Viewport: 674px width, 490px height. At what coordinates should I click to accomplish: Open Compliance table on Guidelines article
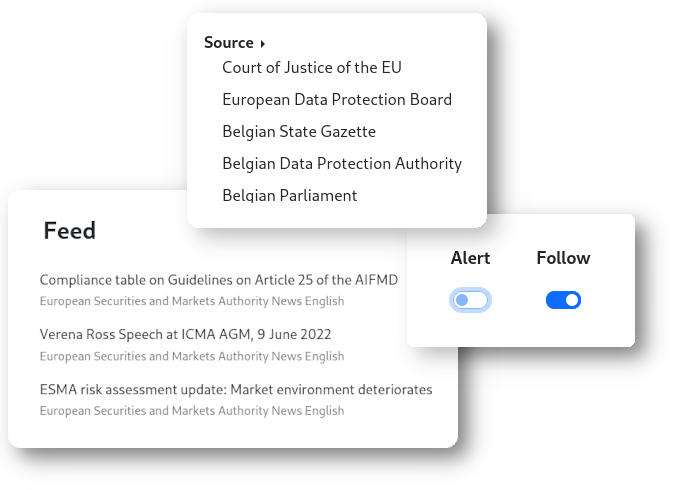(x=218, y=280)
